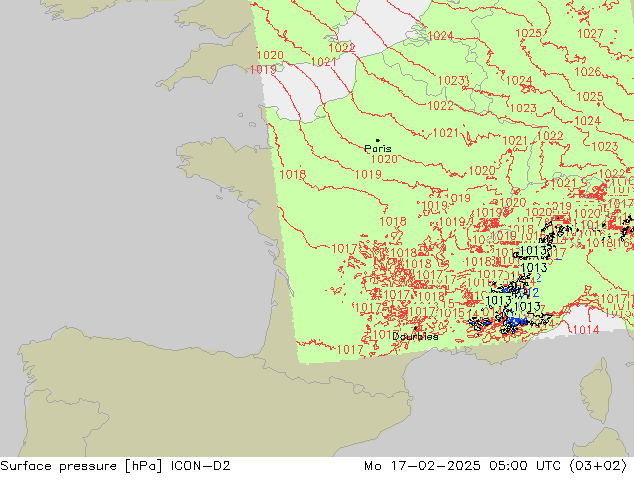The height and width of the screenshot is (490, 634).
Task: Click the 1022 label northeast of Paris
Action: click(x=440, y=106)
